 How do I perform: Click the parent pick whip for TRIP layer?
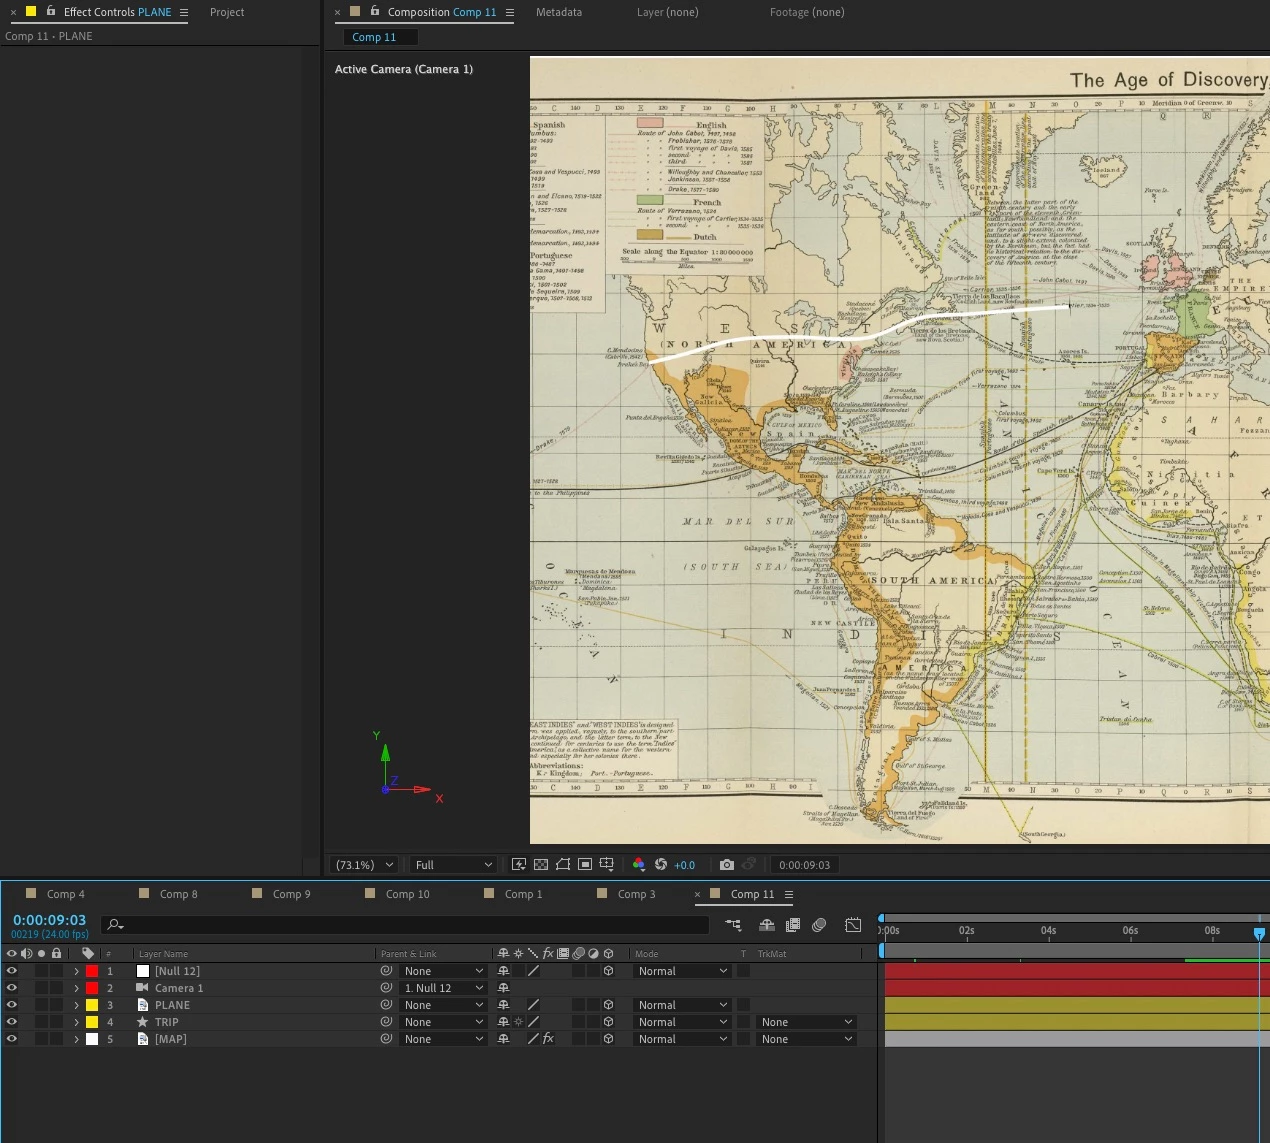[386, 1022]
